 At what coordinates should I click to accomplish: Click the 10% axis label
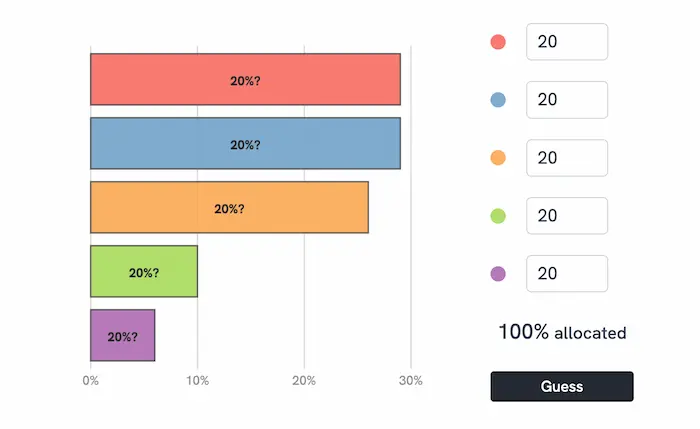[197, 381]
